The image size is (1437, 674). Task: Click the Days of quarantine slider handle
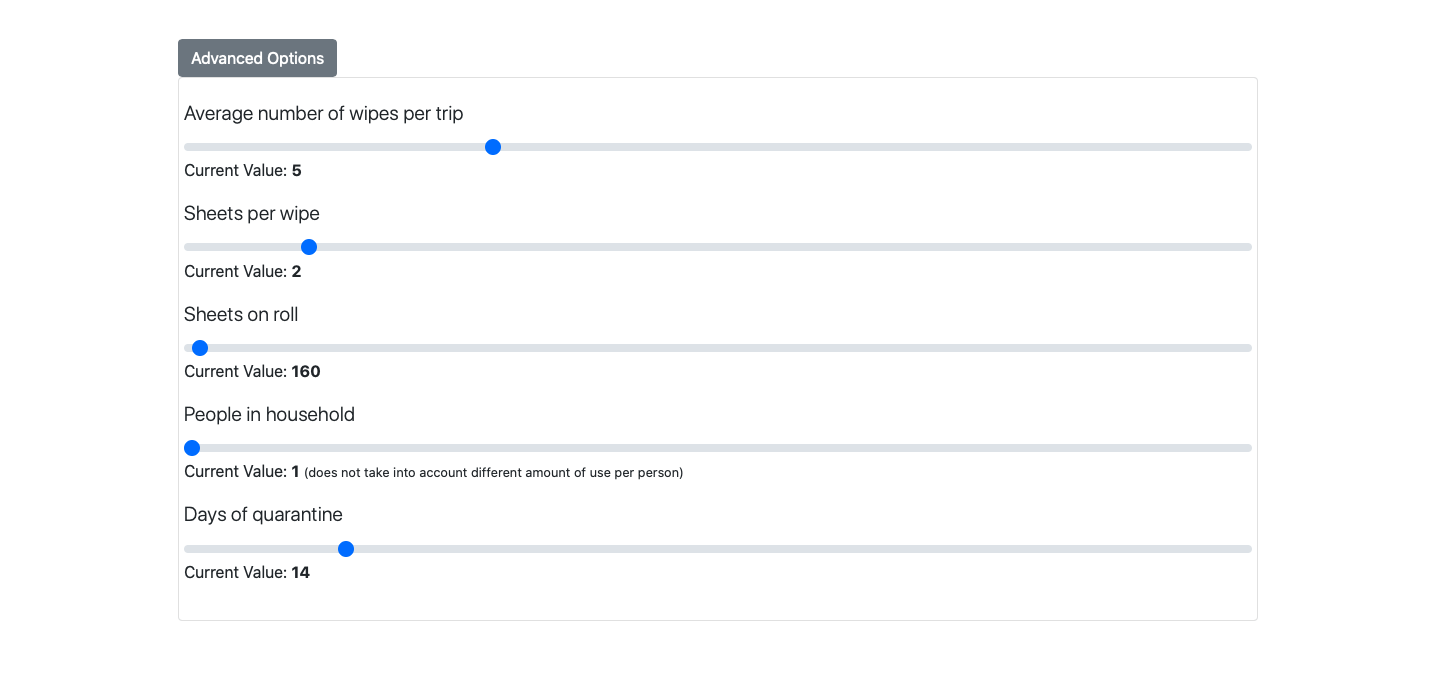(346, 549)
